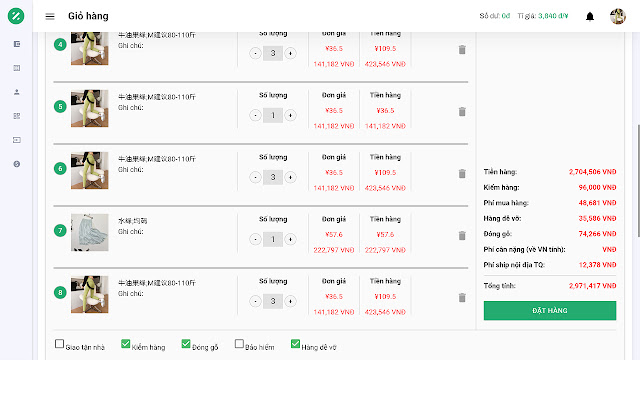Image resolution: width=640 pixels, height=400 pixels.
Task: Click the sidebar round help icon
Action: (17, 164)
